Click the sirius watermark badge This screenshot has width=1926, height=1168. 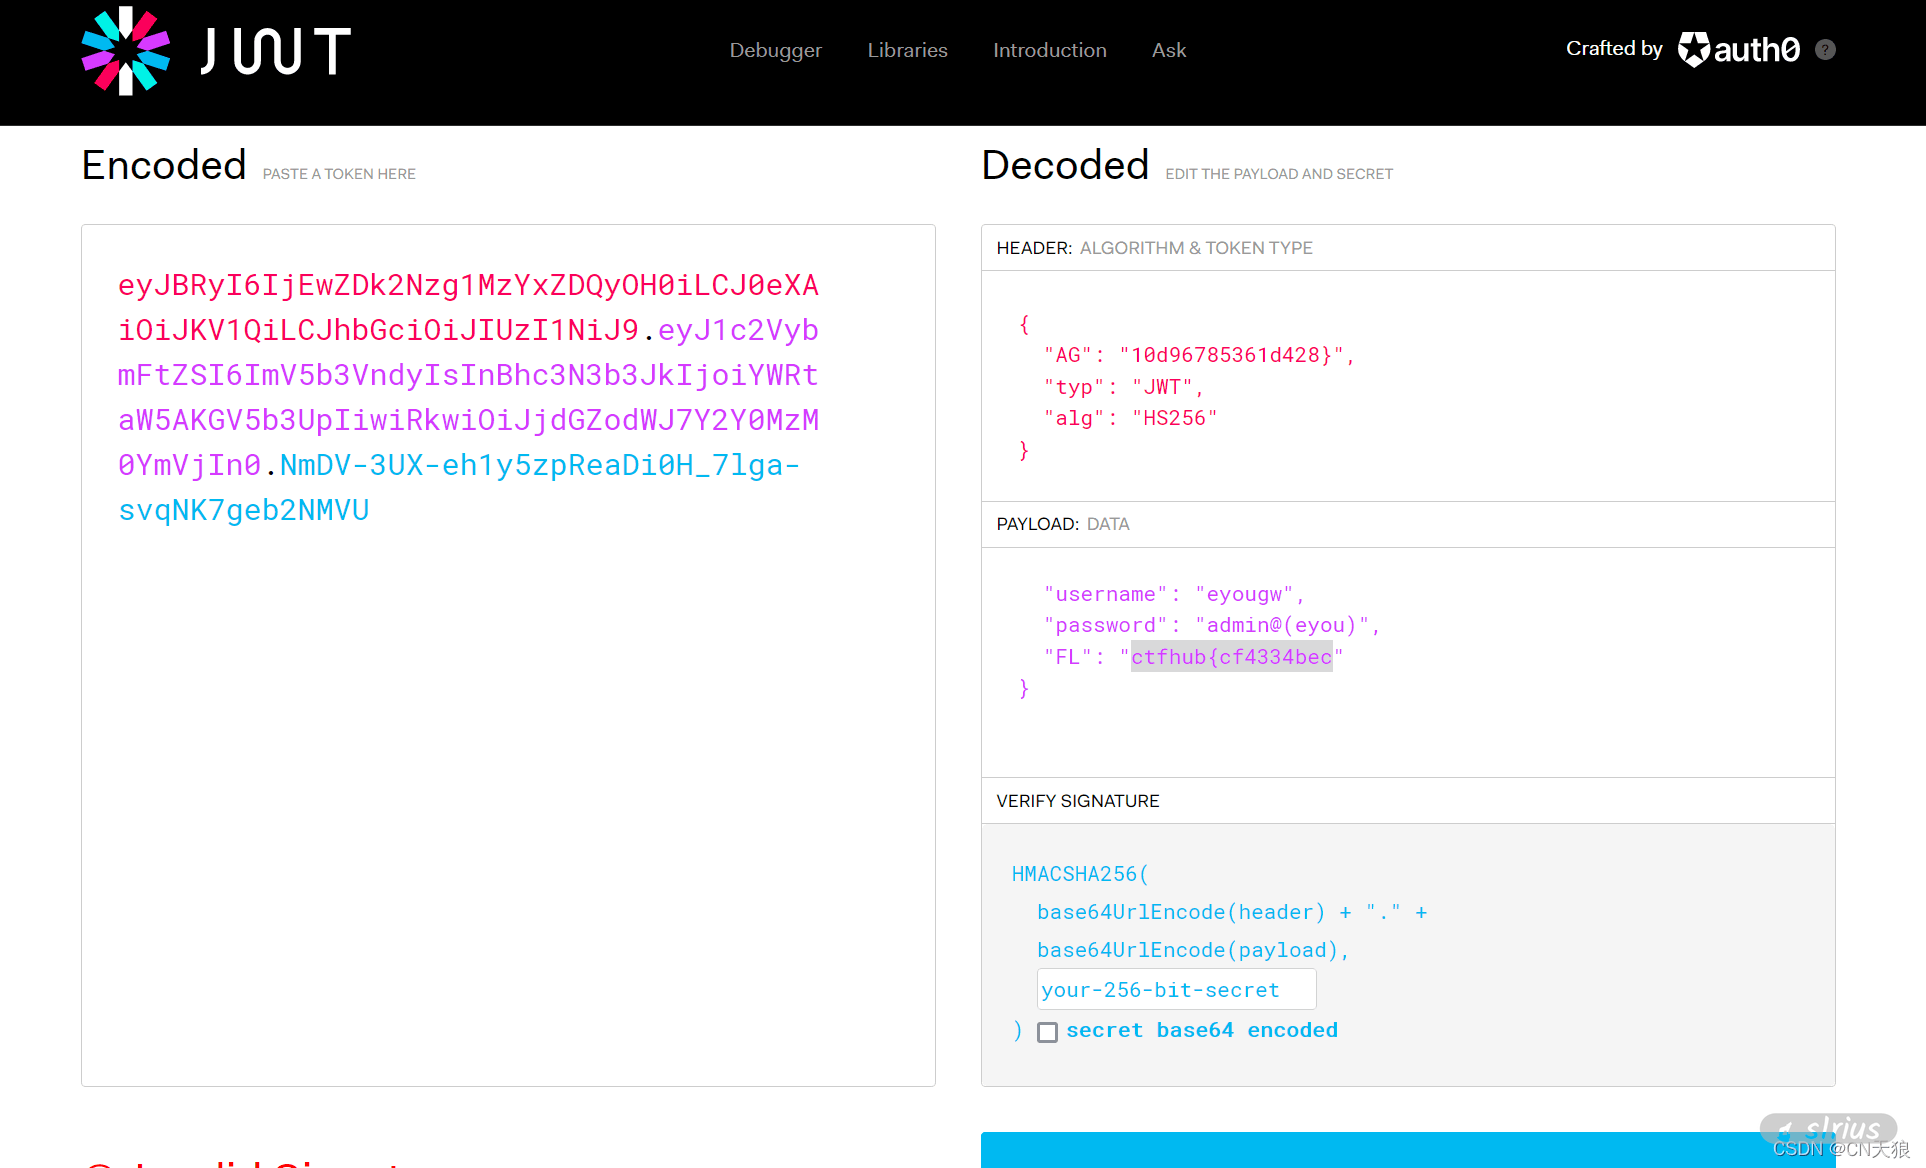click(x=1828, y=1130)
